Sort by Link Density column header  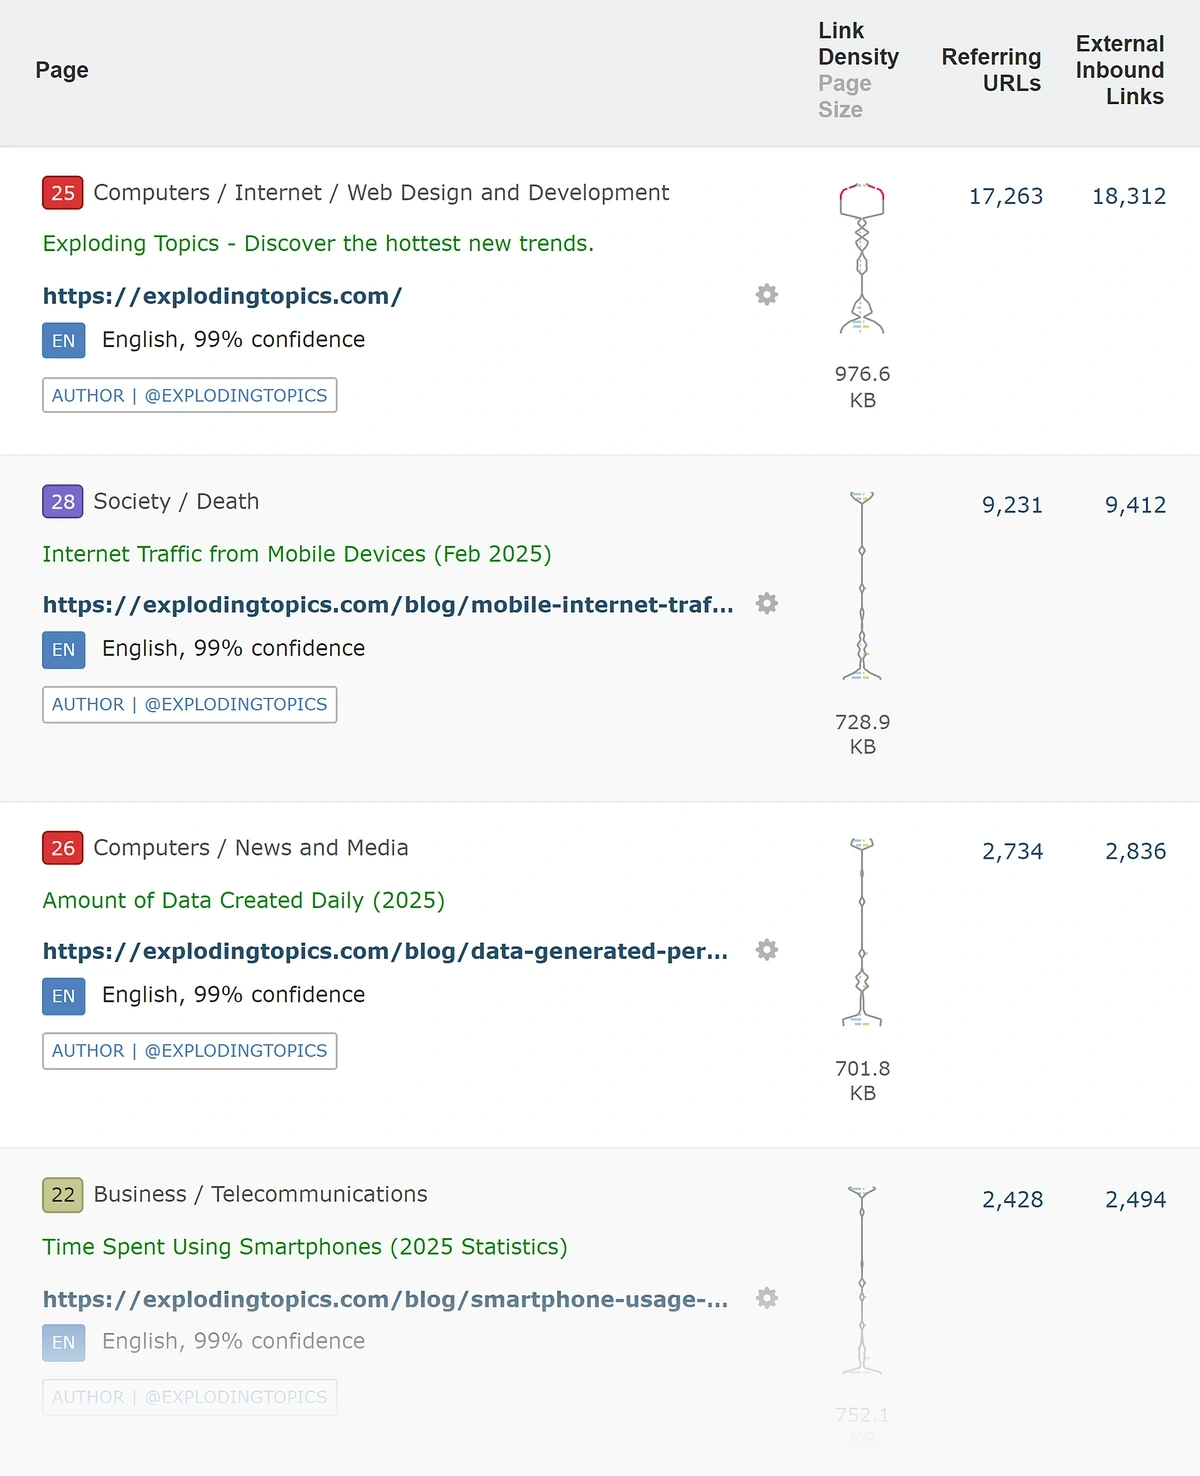click(x=858, y=44)
